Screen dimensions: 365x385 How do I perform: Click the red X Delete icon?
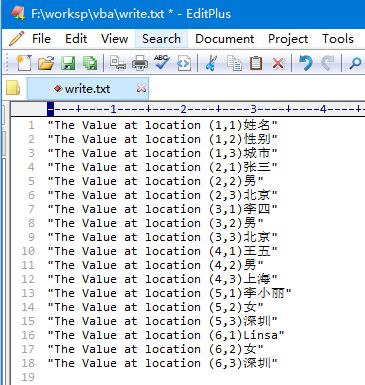coord(278,63)
